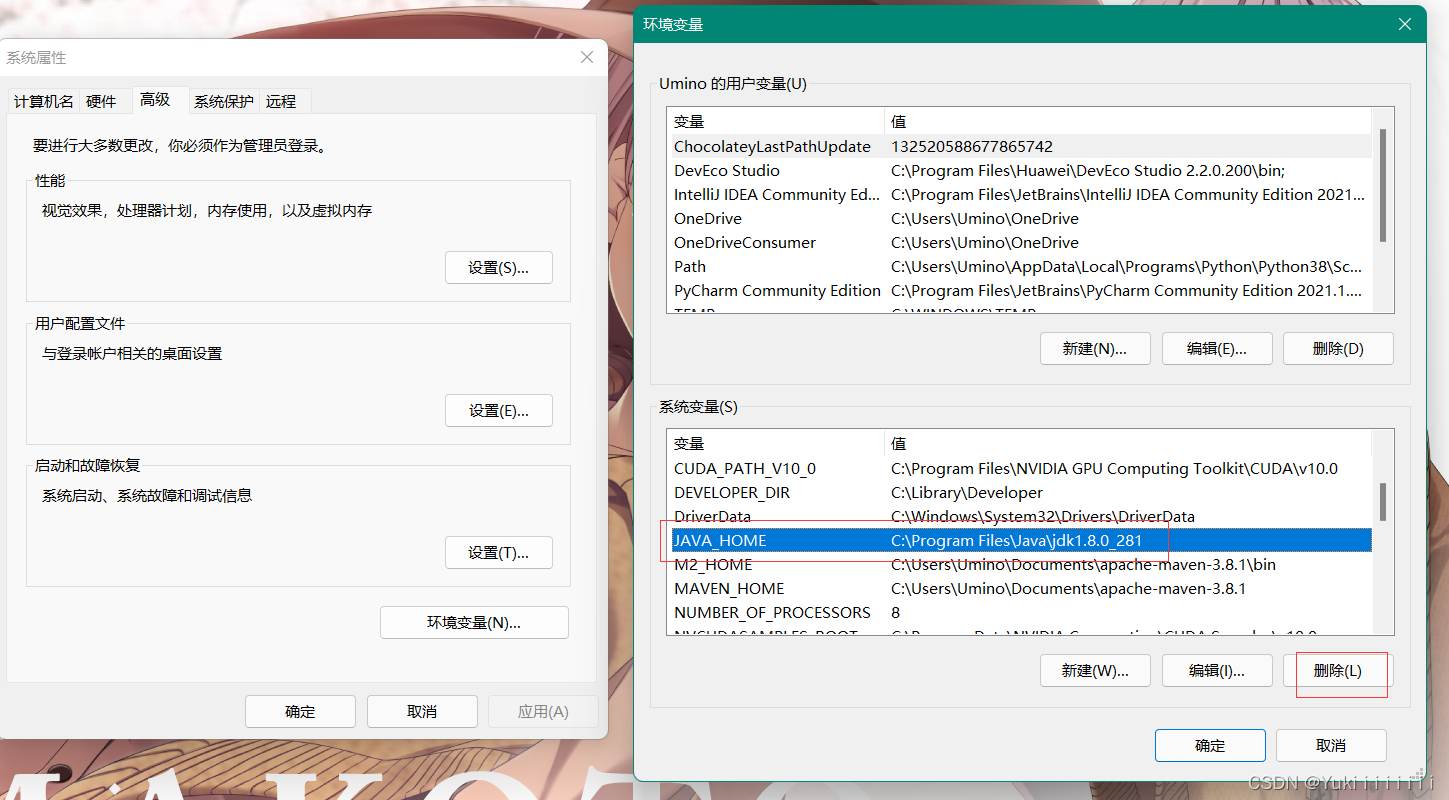The width and height of the screenshot is (1449, 800).
Task: Select the ChocolateyLastPathUpdate user variable
Action: [1019, 146]
